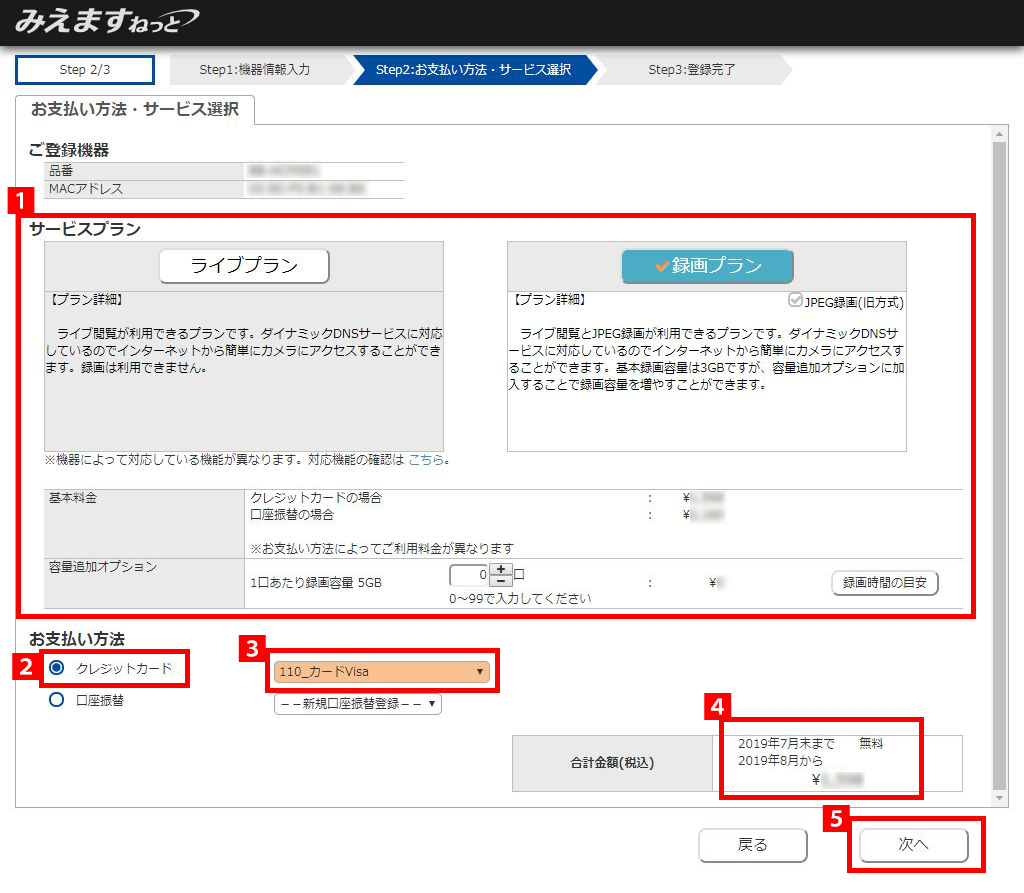The image size is (1024, 893).
Task: Click the 録画時間の目安 button
Action: [x=884, y=583]
